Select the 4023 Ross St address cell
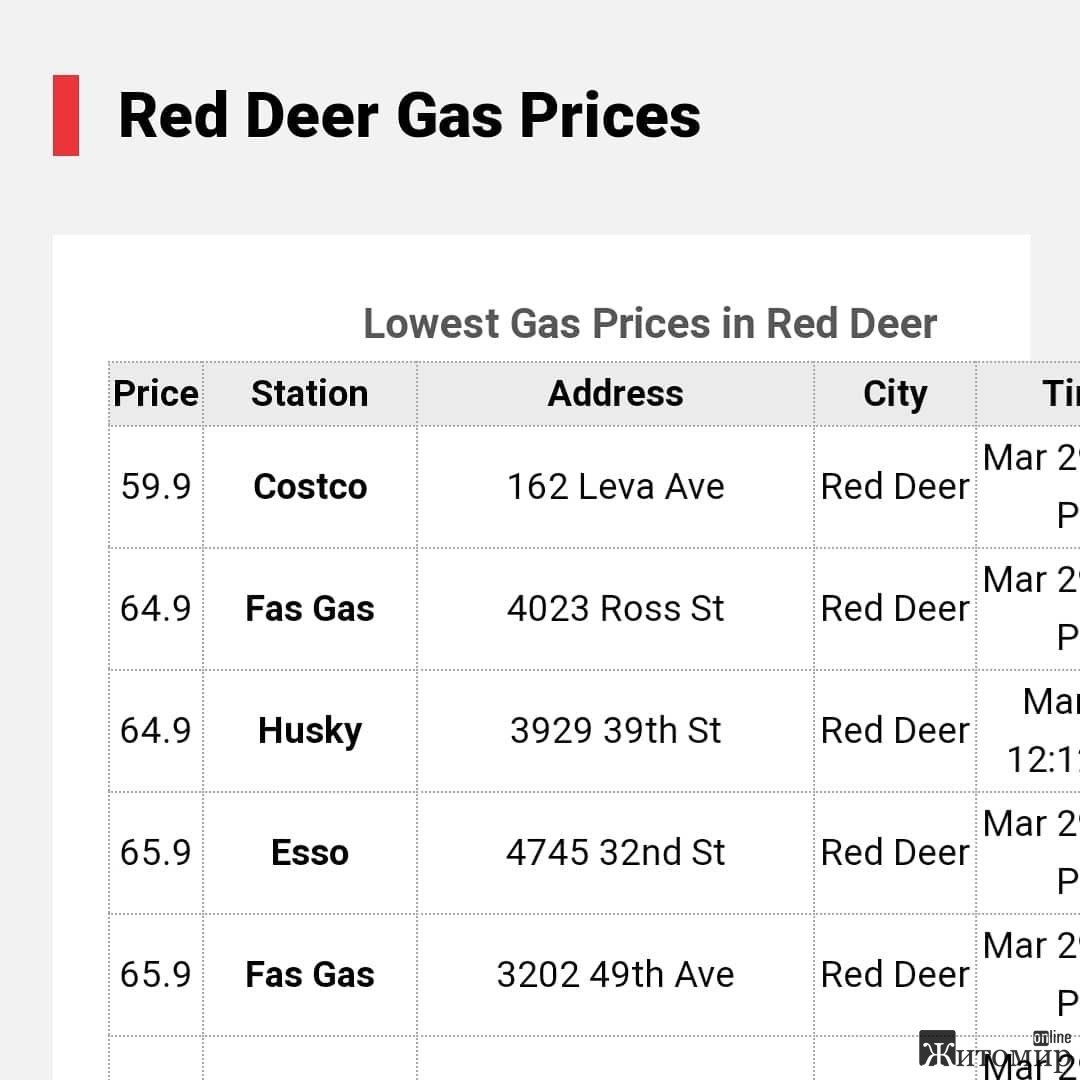 [616, 609]
